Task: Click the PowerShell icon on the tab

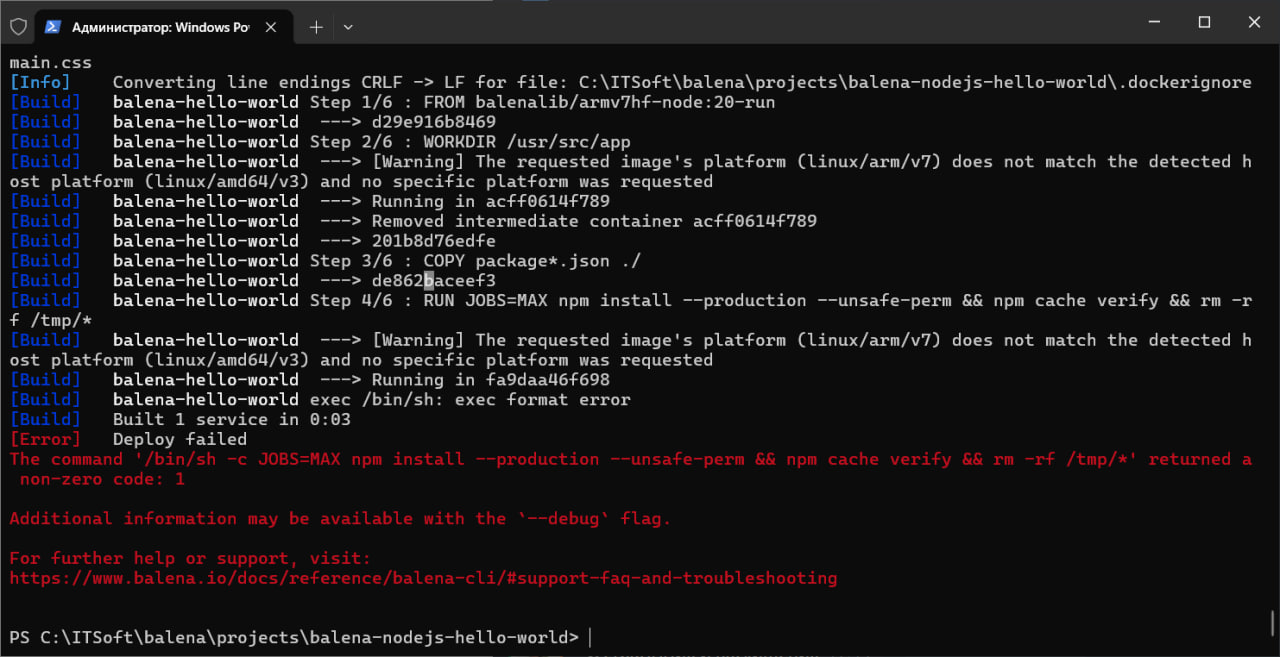Action: (x=53, y=27)
